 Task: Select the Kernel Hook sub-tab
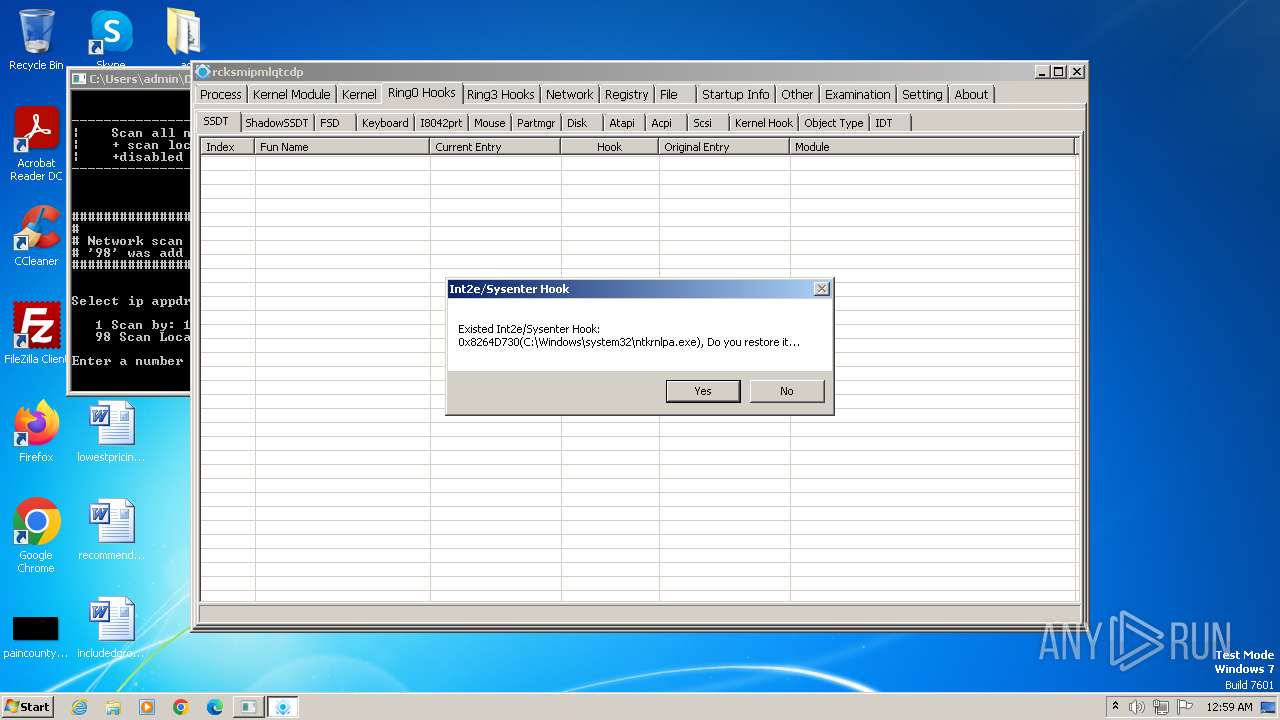click(x=763, y=123)
